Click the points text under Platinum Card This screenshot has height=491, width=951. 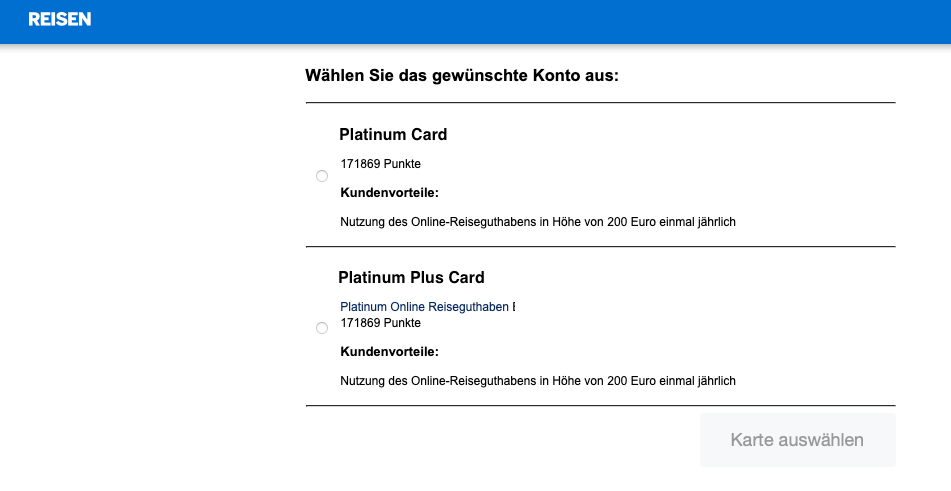pyautogui.click(x=380, y=163)
